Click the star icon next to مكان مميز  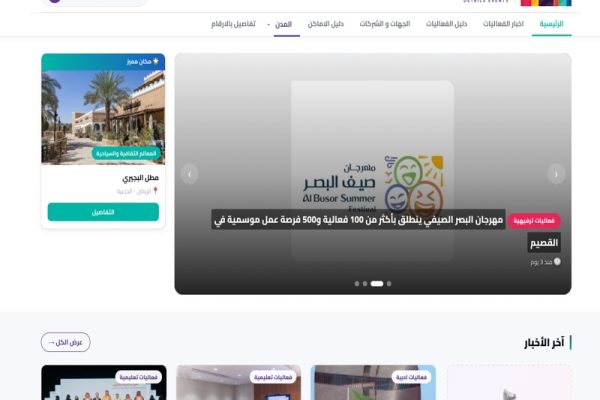[x=156, y=61]
